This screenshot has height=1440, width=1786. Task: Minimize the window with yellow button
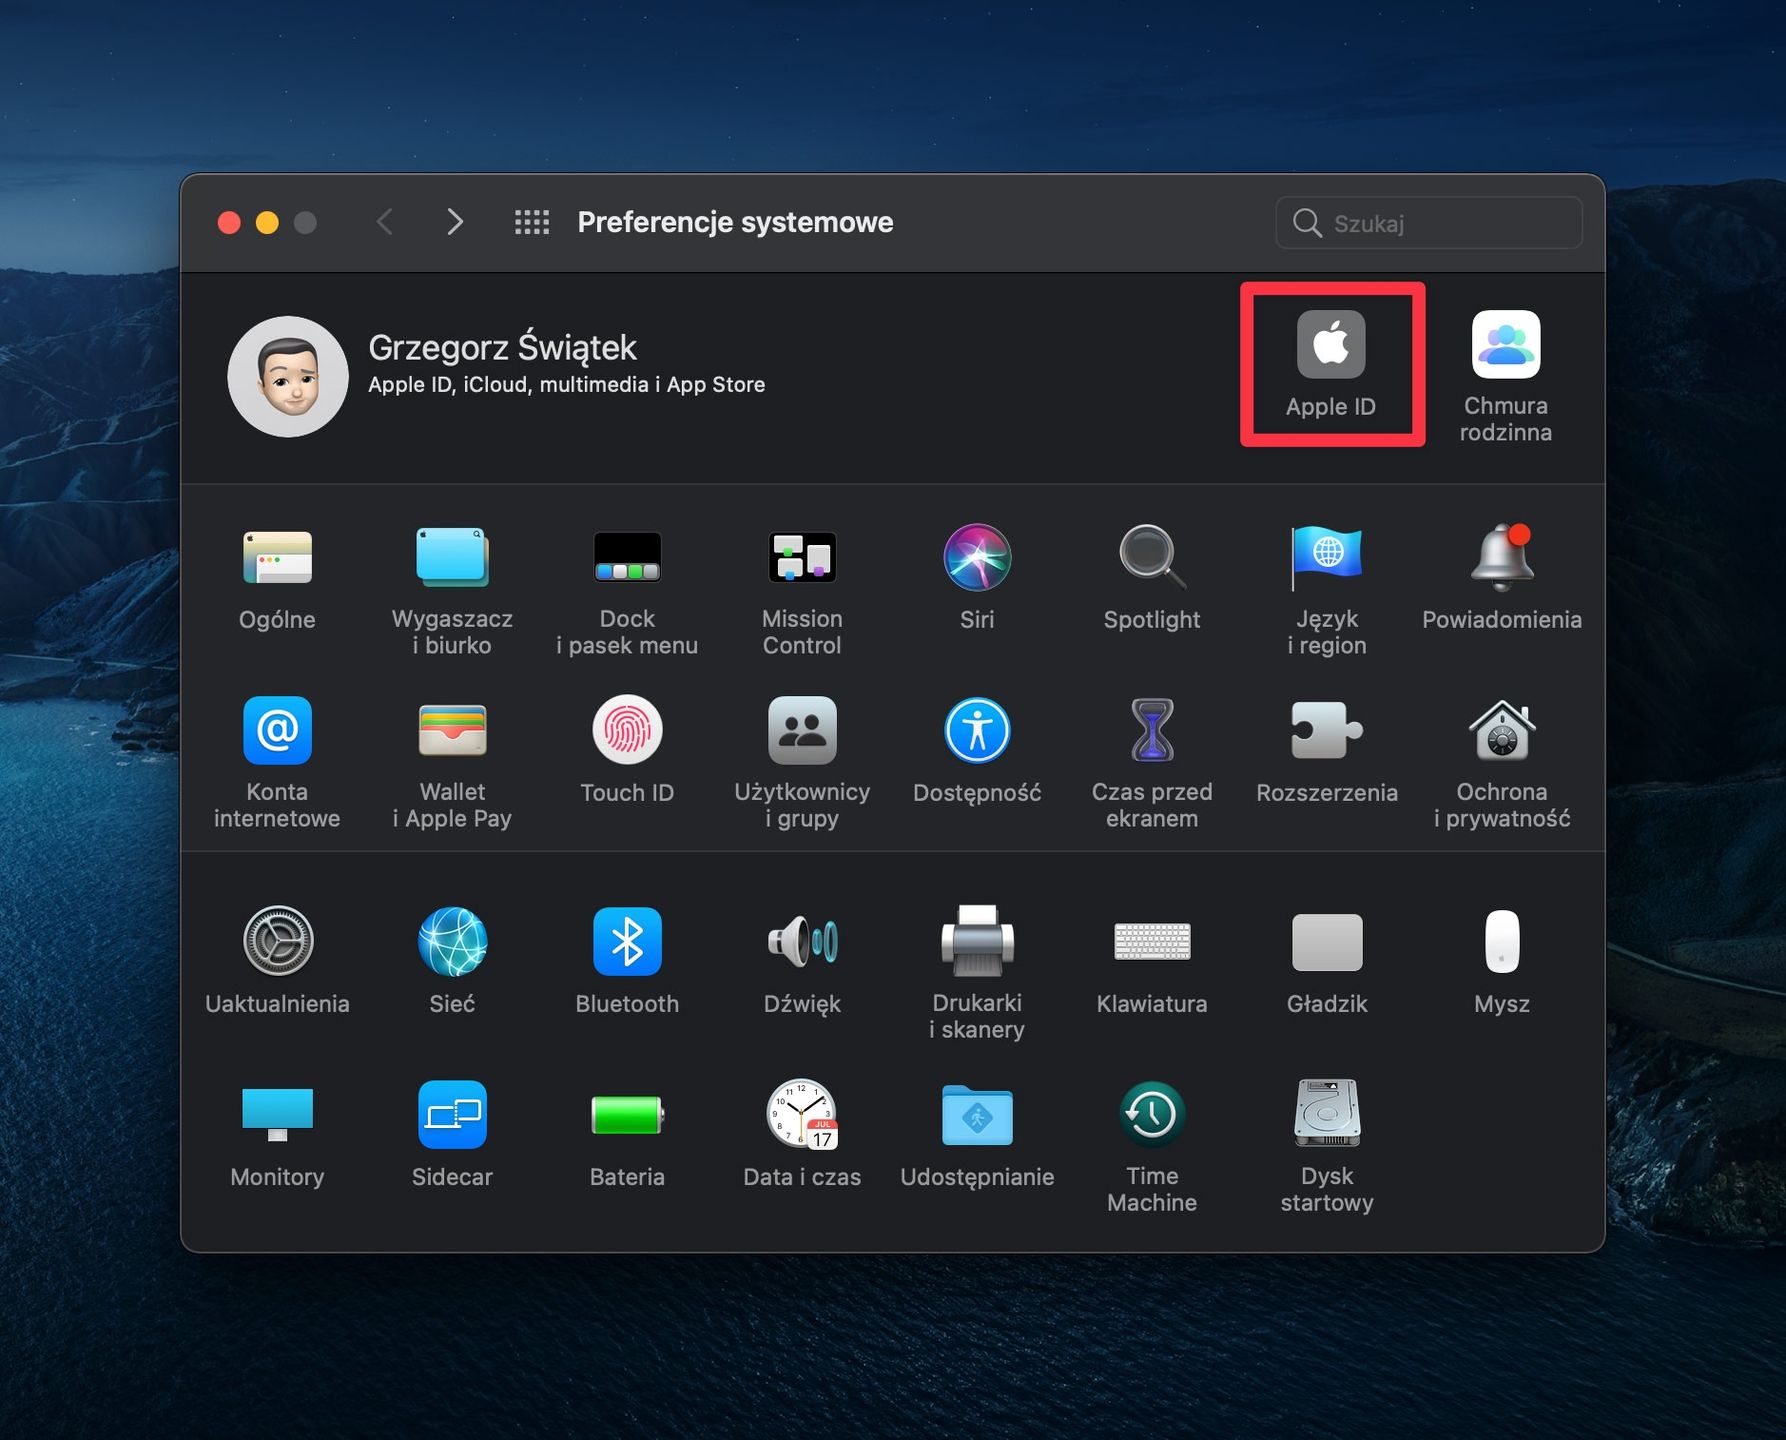[267, 222]
